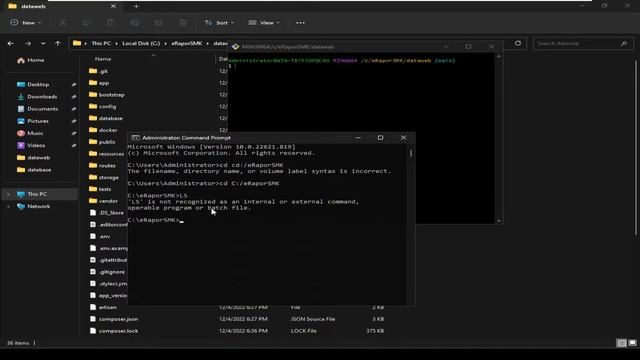The image size is (640, 360).
Task: Click eRaporSMK in the breadcrumb path
Action: [x=187, y=43]
